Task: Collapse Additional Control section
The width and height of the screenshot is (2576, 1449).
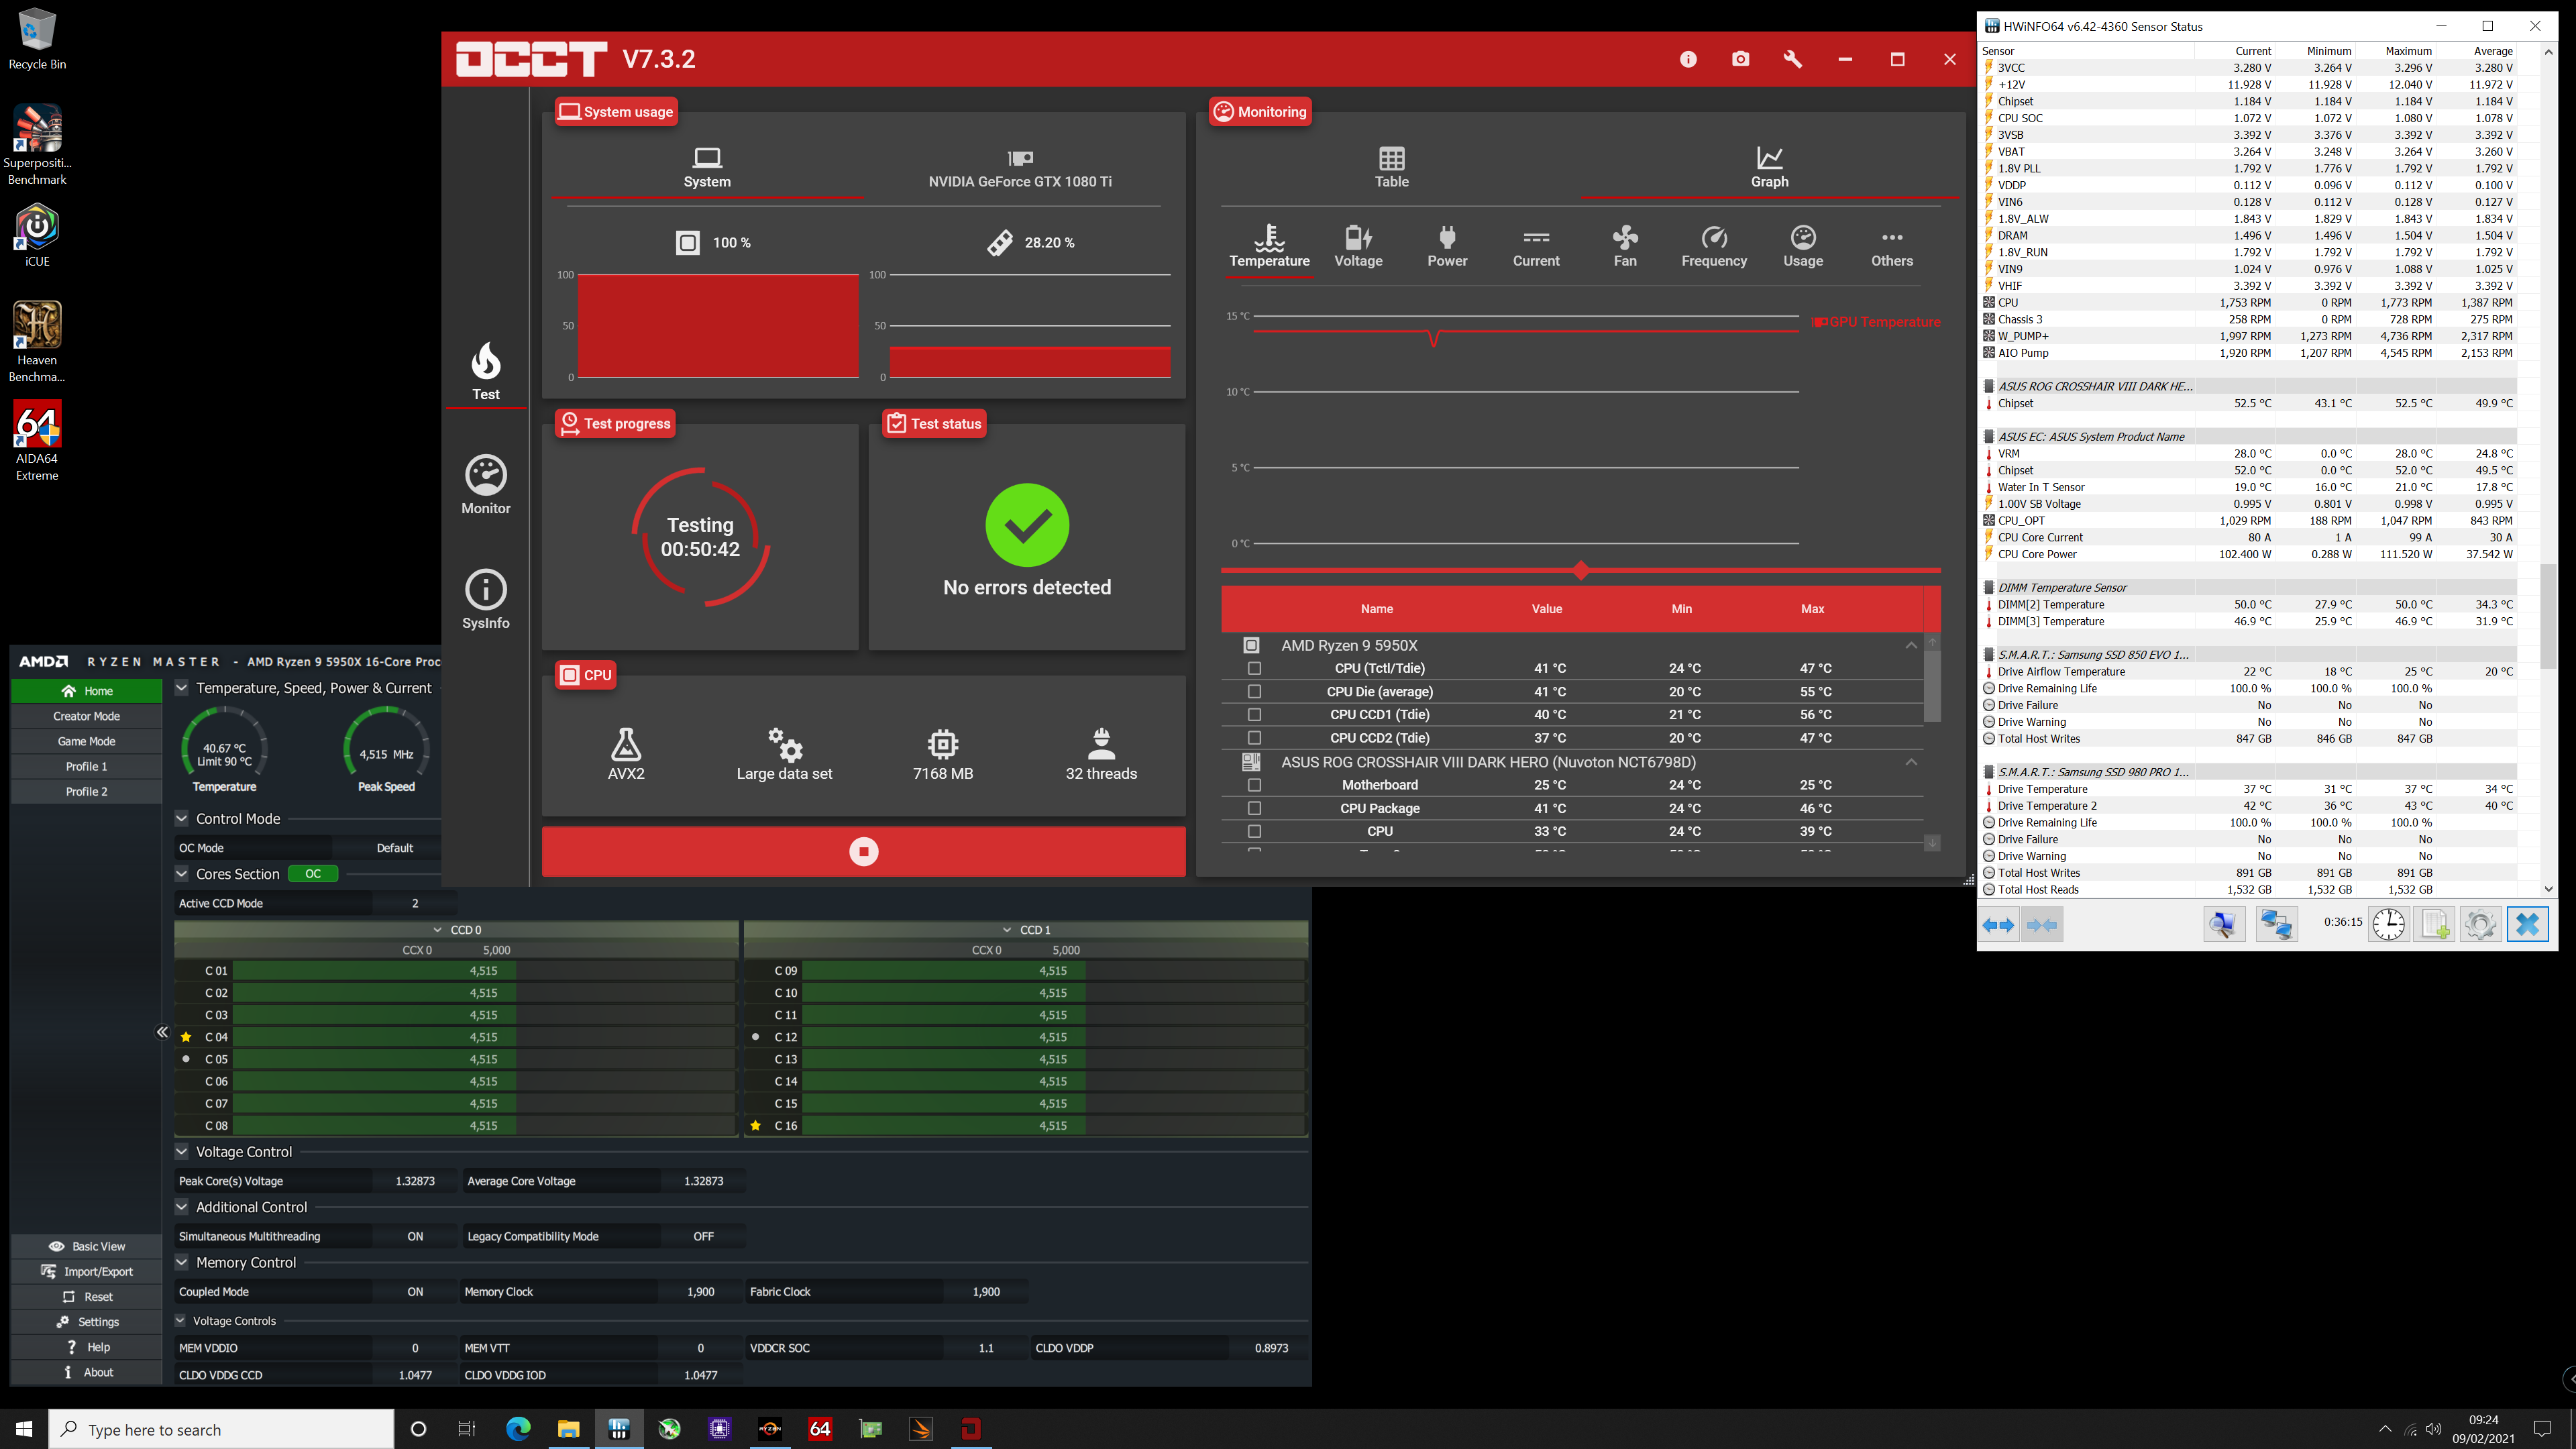Action: pyautogui.click(x=182, y=1206)
